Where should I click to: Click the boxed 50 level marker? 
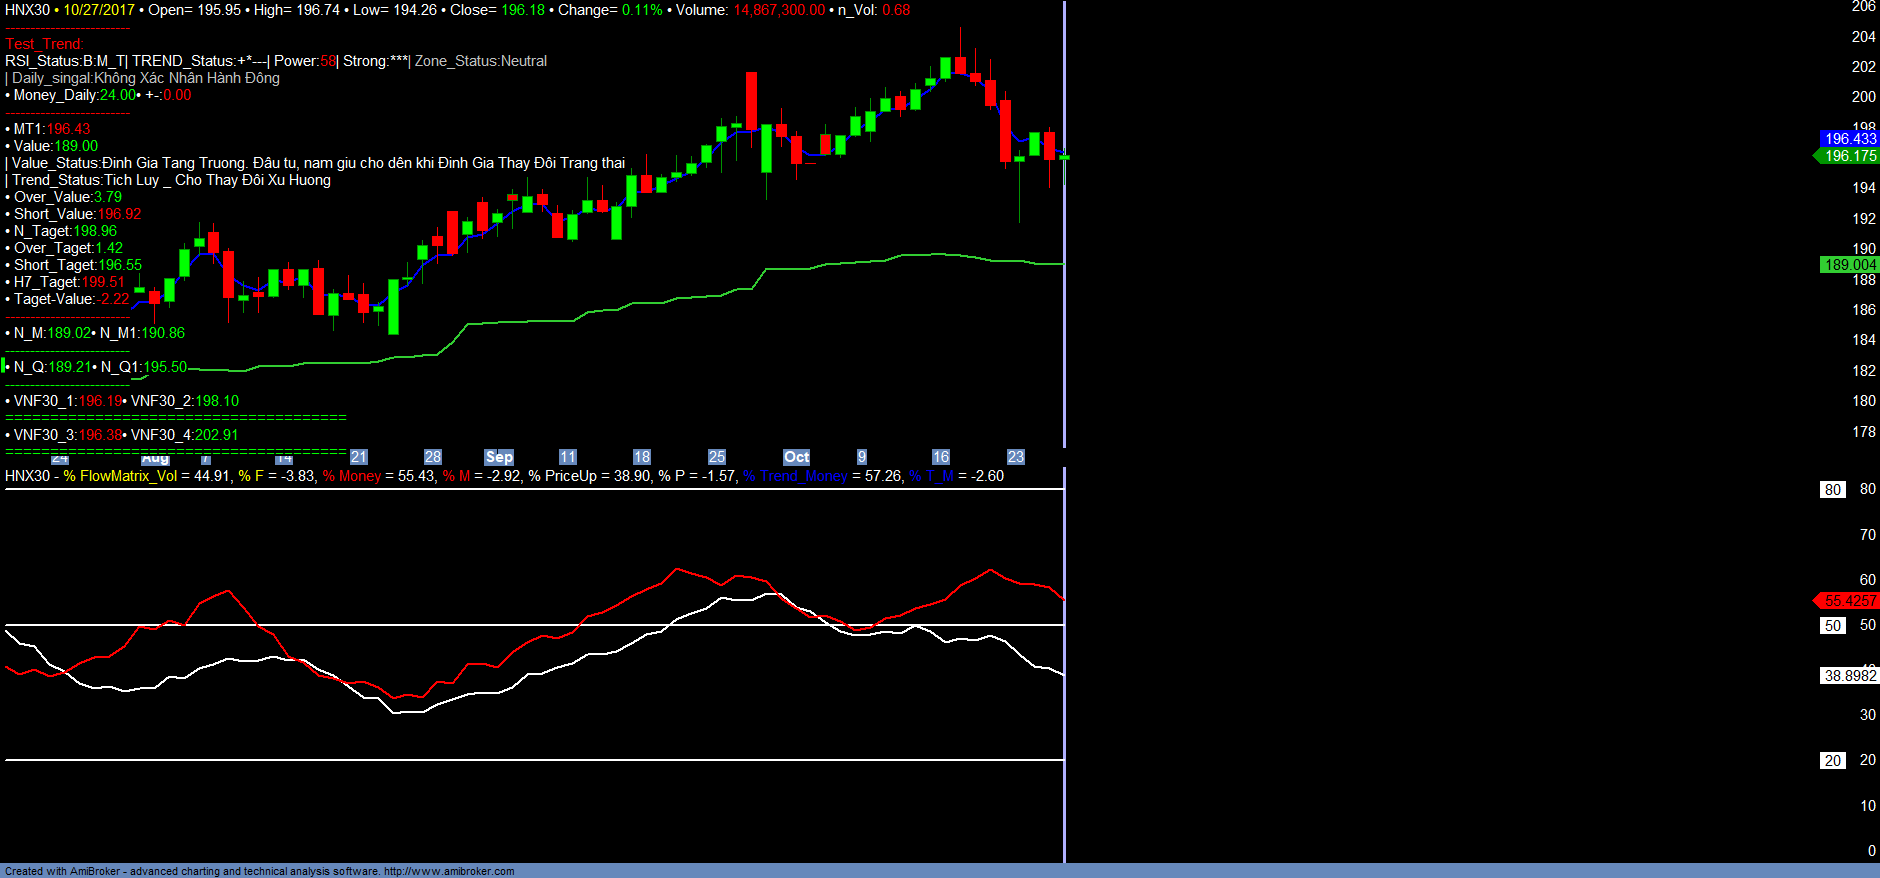click(x=1832, y=626)
